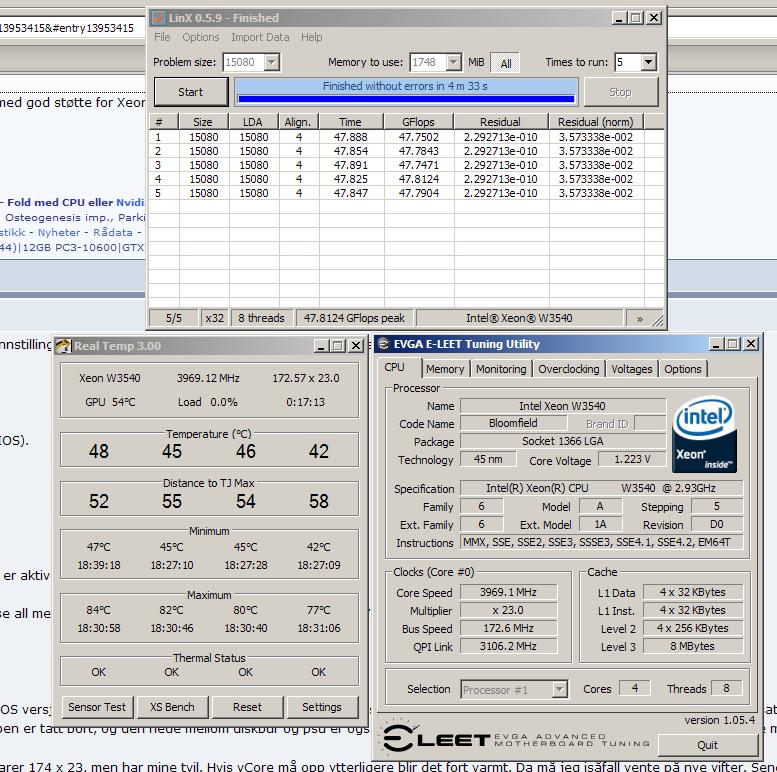This screenshot has width=777, height=772.
Task: Open the Problem size dropdown
Action: pos(271,62)
